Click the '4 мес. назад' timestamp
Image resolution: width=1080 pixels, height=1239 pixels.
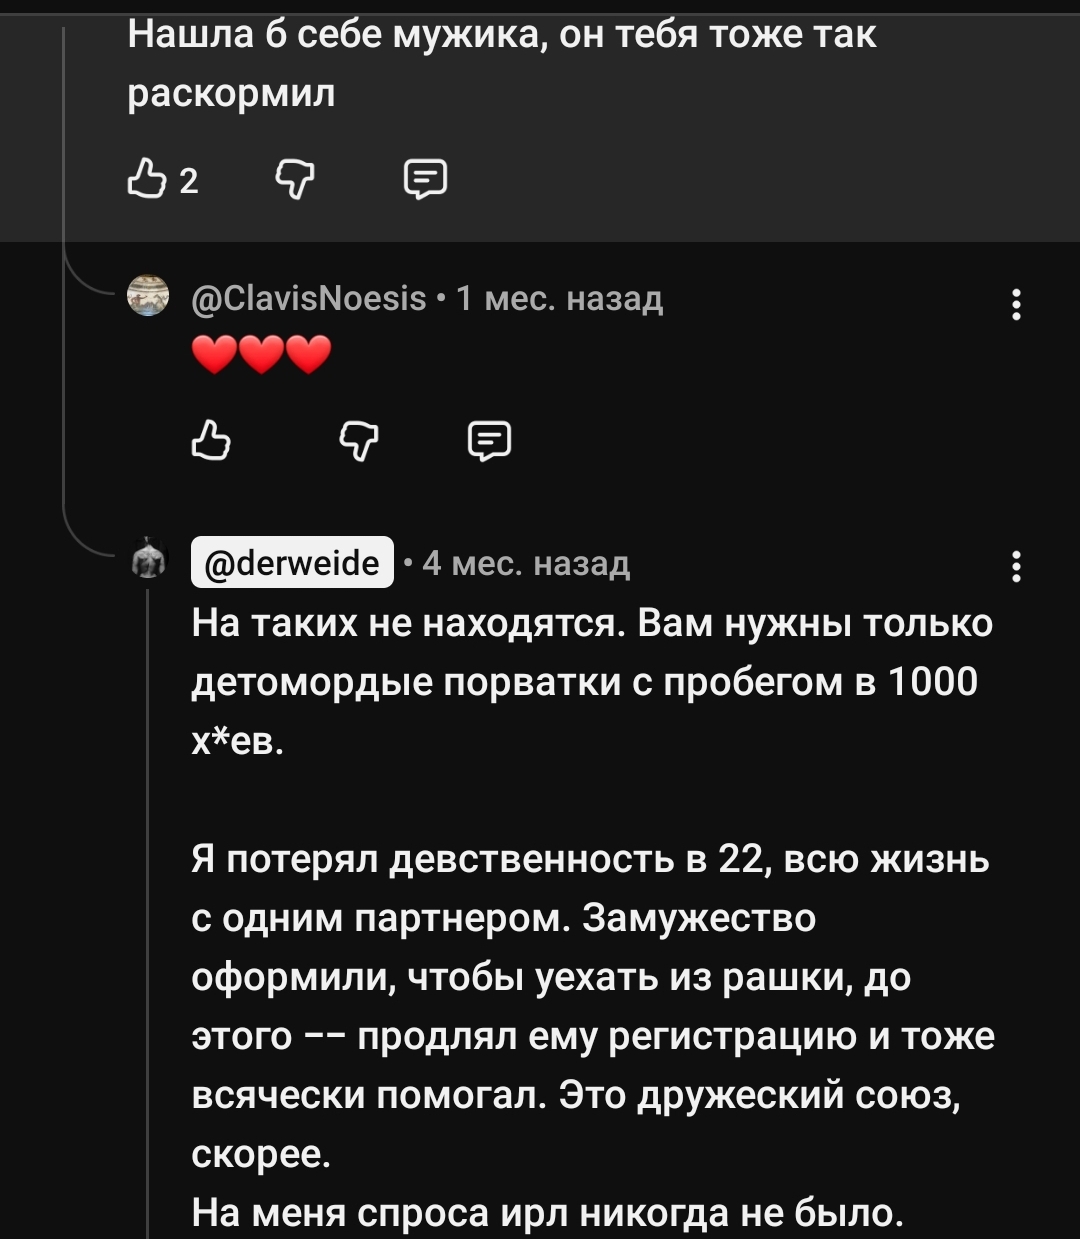pos(526,563)
